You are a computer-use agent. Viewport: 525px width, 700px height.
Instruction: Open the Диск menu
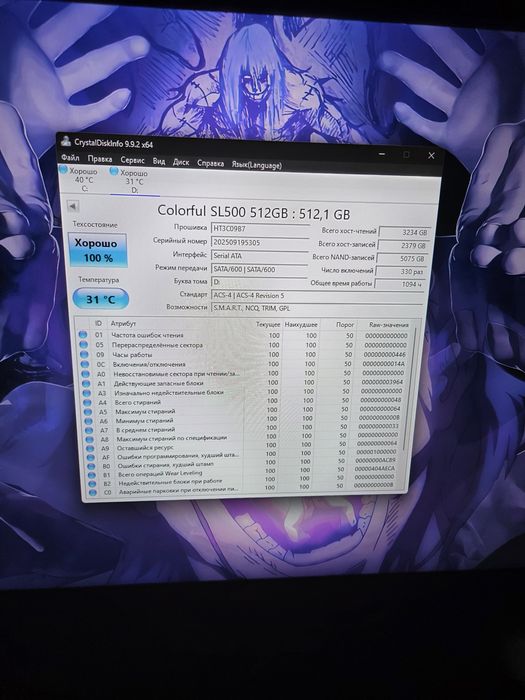click(x=181, y=162)
